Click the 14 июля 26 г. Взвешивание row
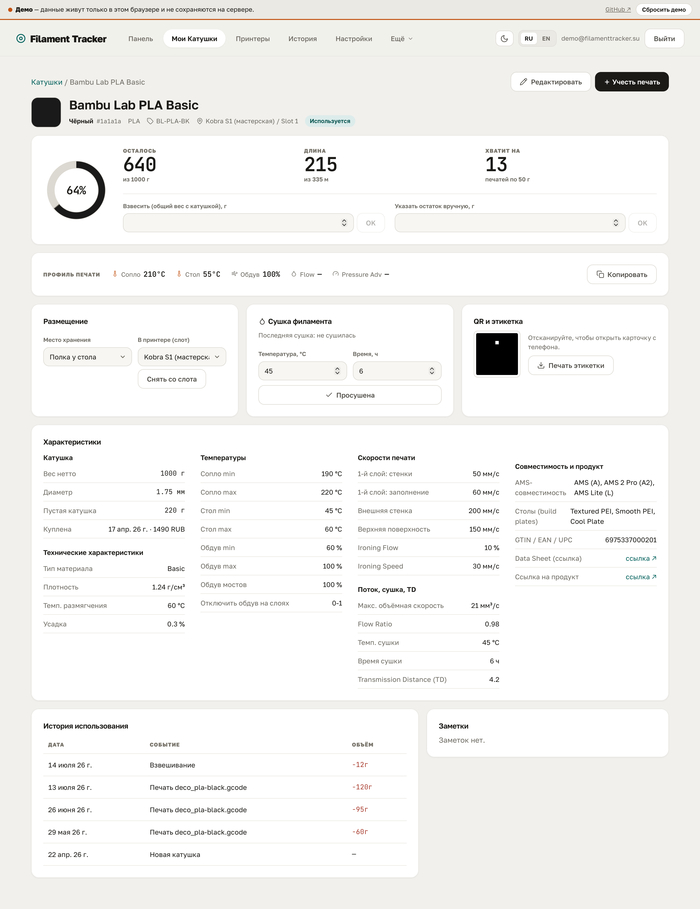The image size is (700, 909). coord(225,765)
